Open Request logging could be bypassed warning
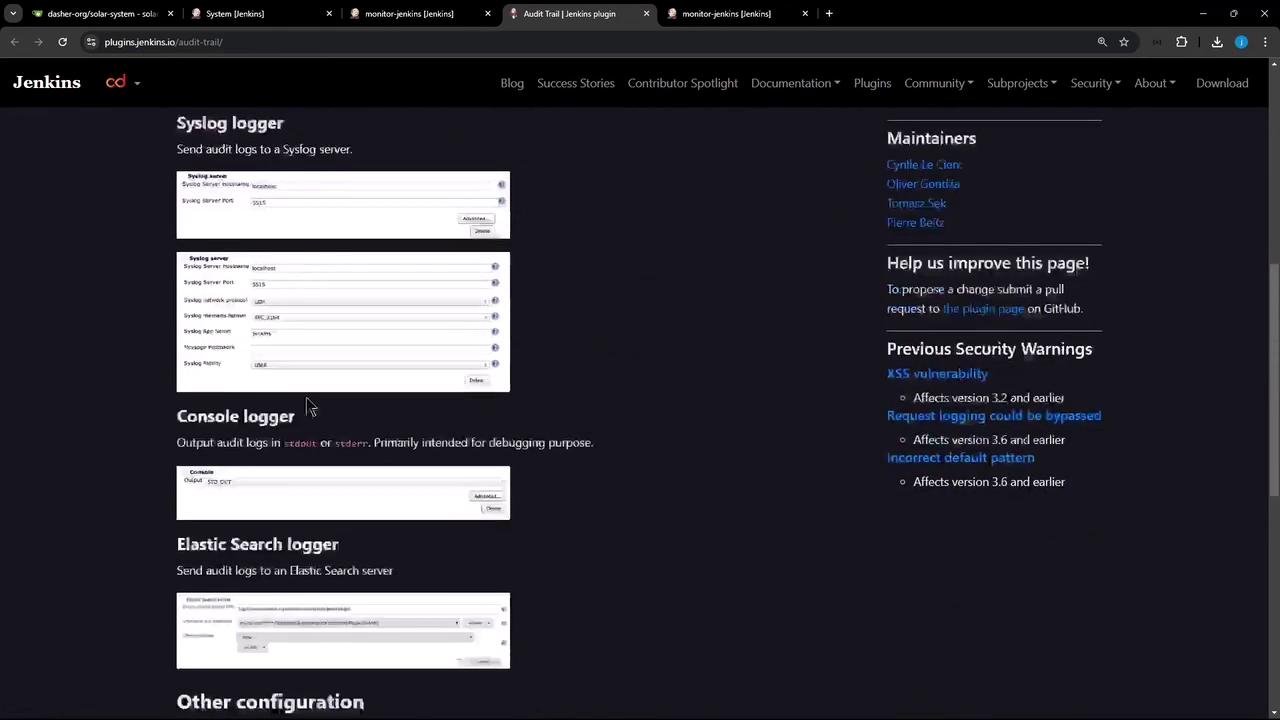This screenshot has height=720, width=1280. tap(994, 416)
